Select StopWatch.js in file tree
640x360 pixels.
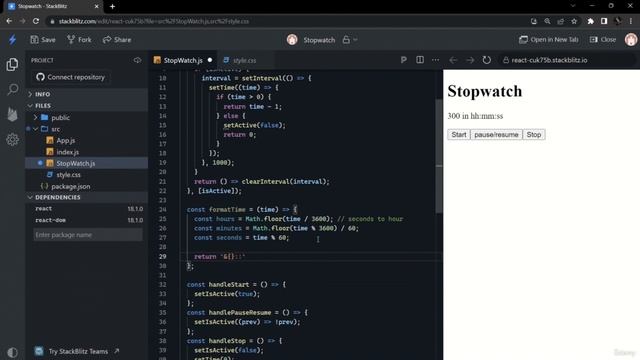87,163
